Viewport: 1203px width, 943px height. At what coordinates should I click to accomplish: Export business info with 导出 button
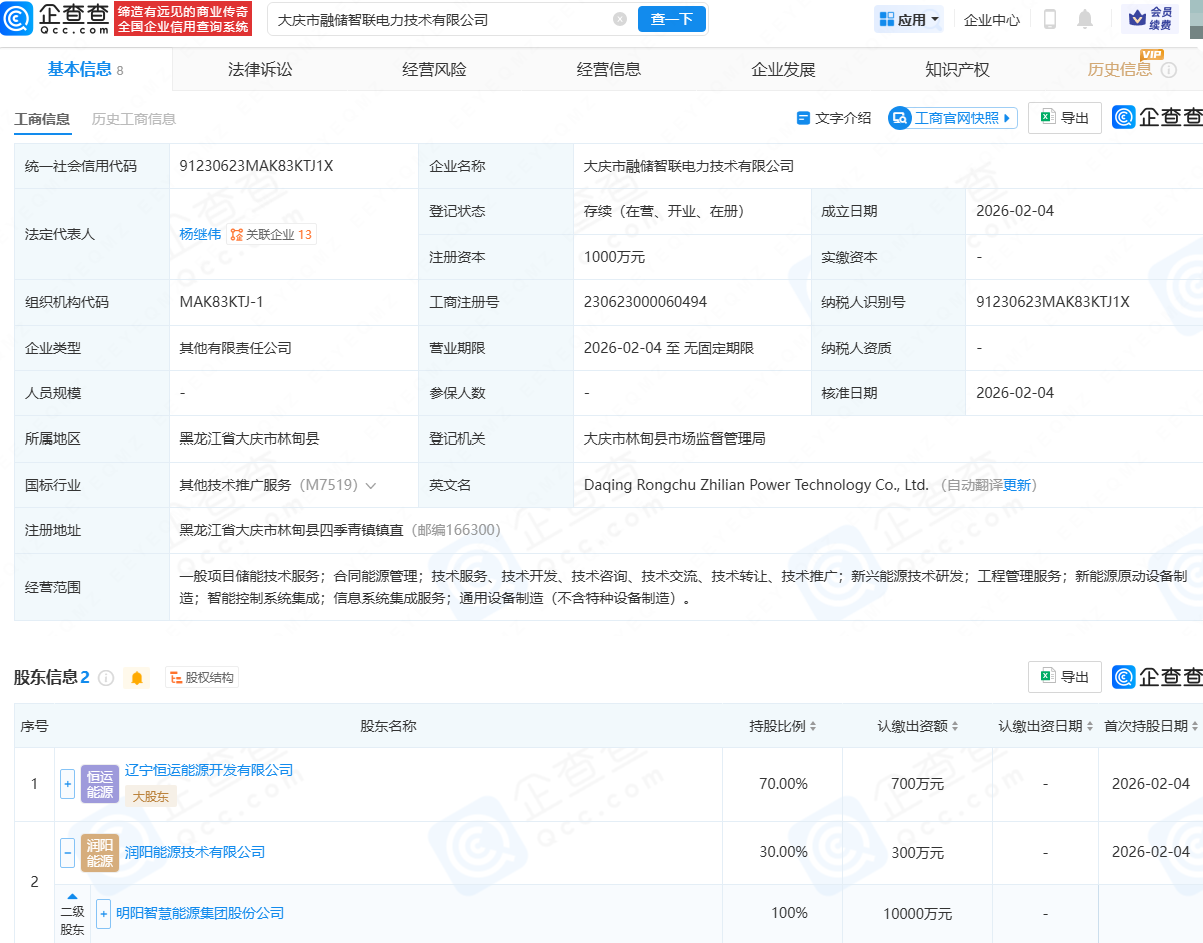tap(1065, 118)
